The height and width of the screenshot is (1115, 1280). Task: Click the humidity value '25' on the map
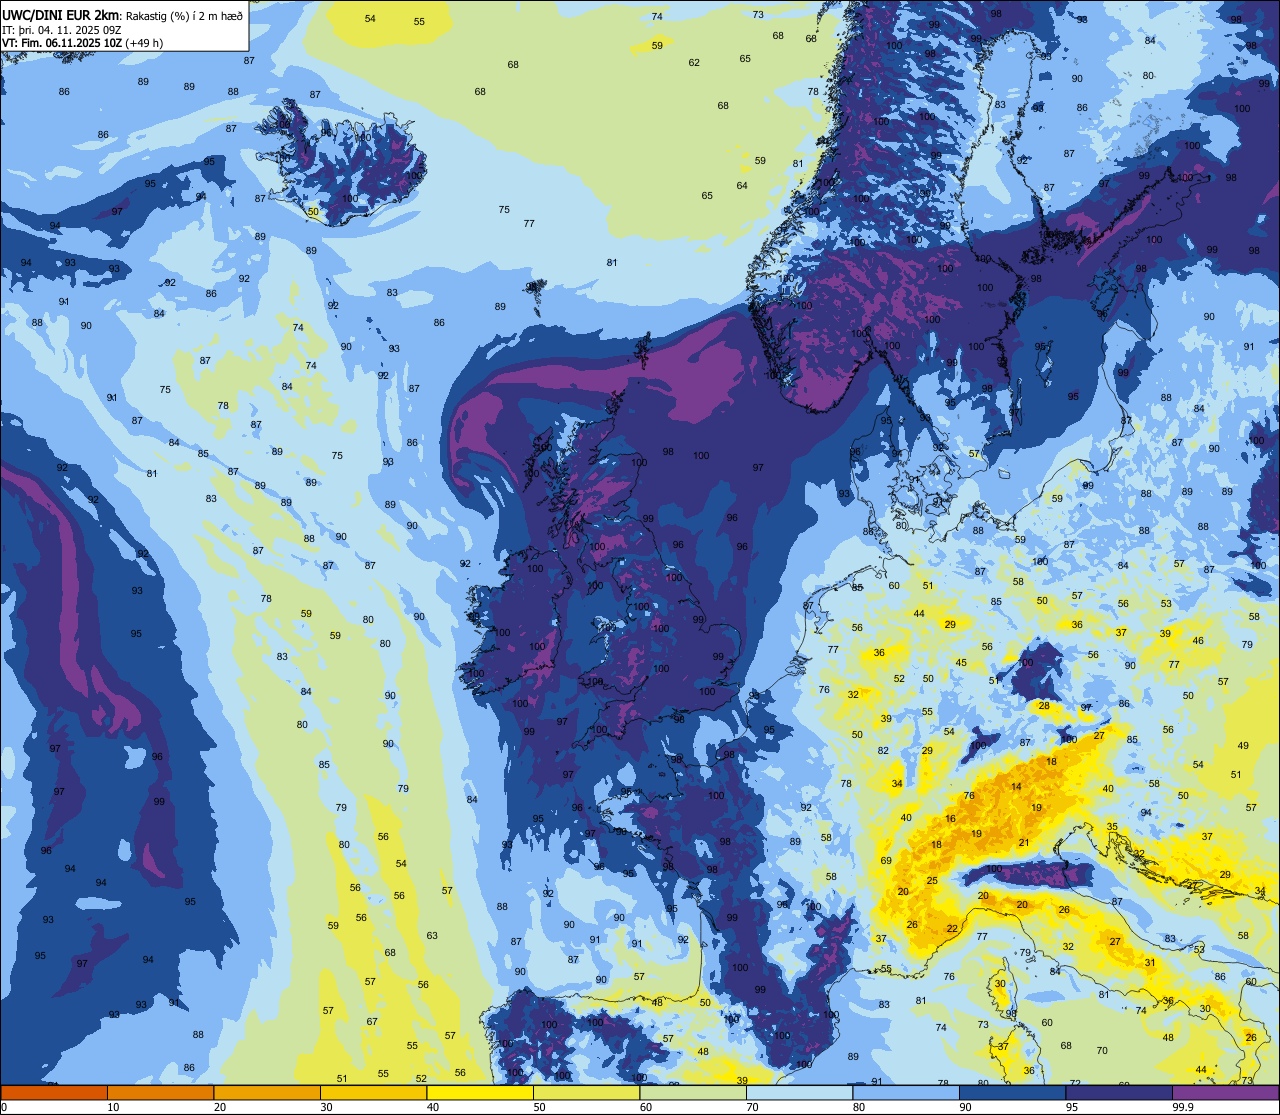[932, 881]
